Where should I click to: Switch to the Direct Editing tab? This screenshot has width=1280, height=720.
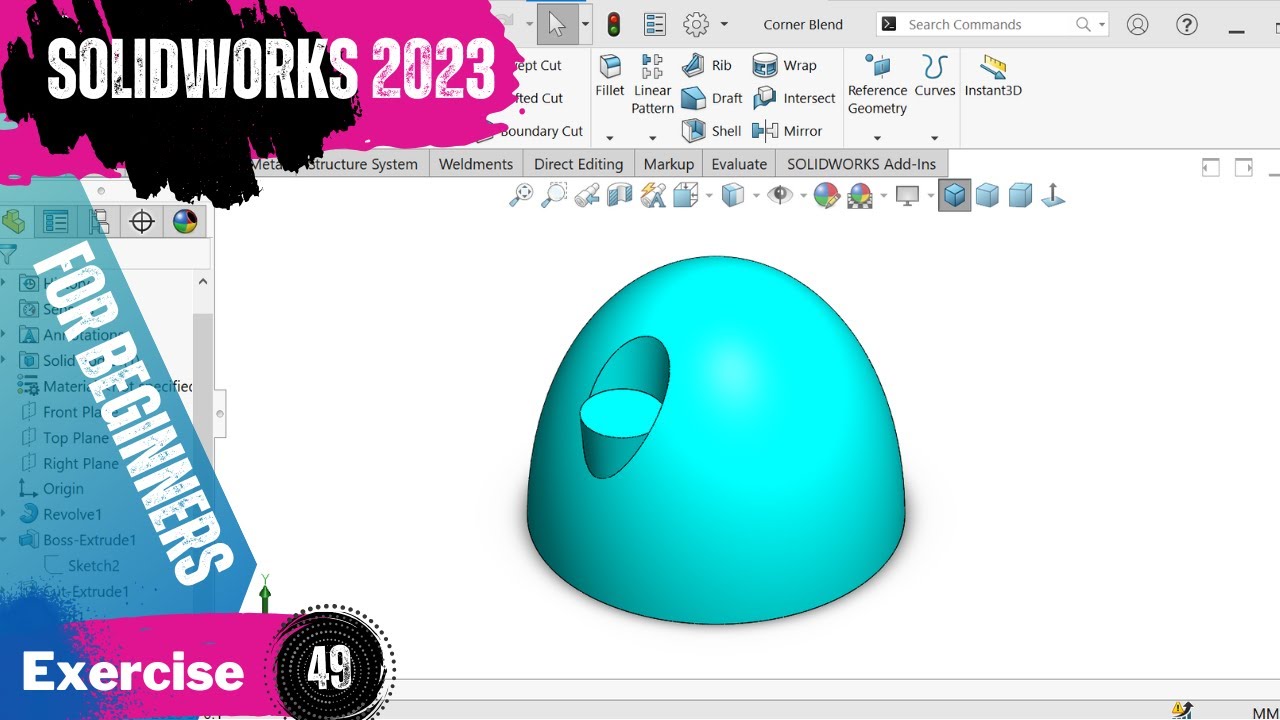[x=578, y=164]
